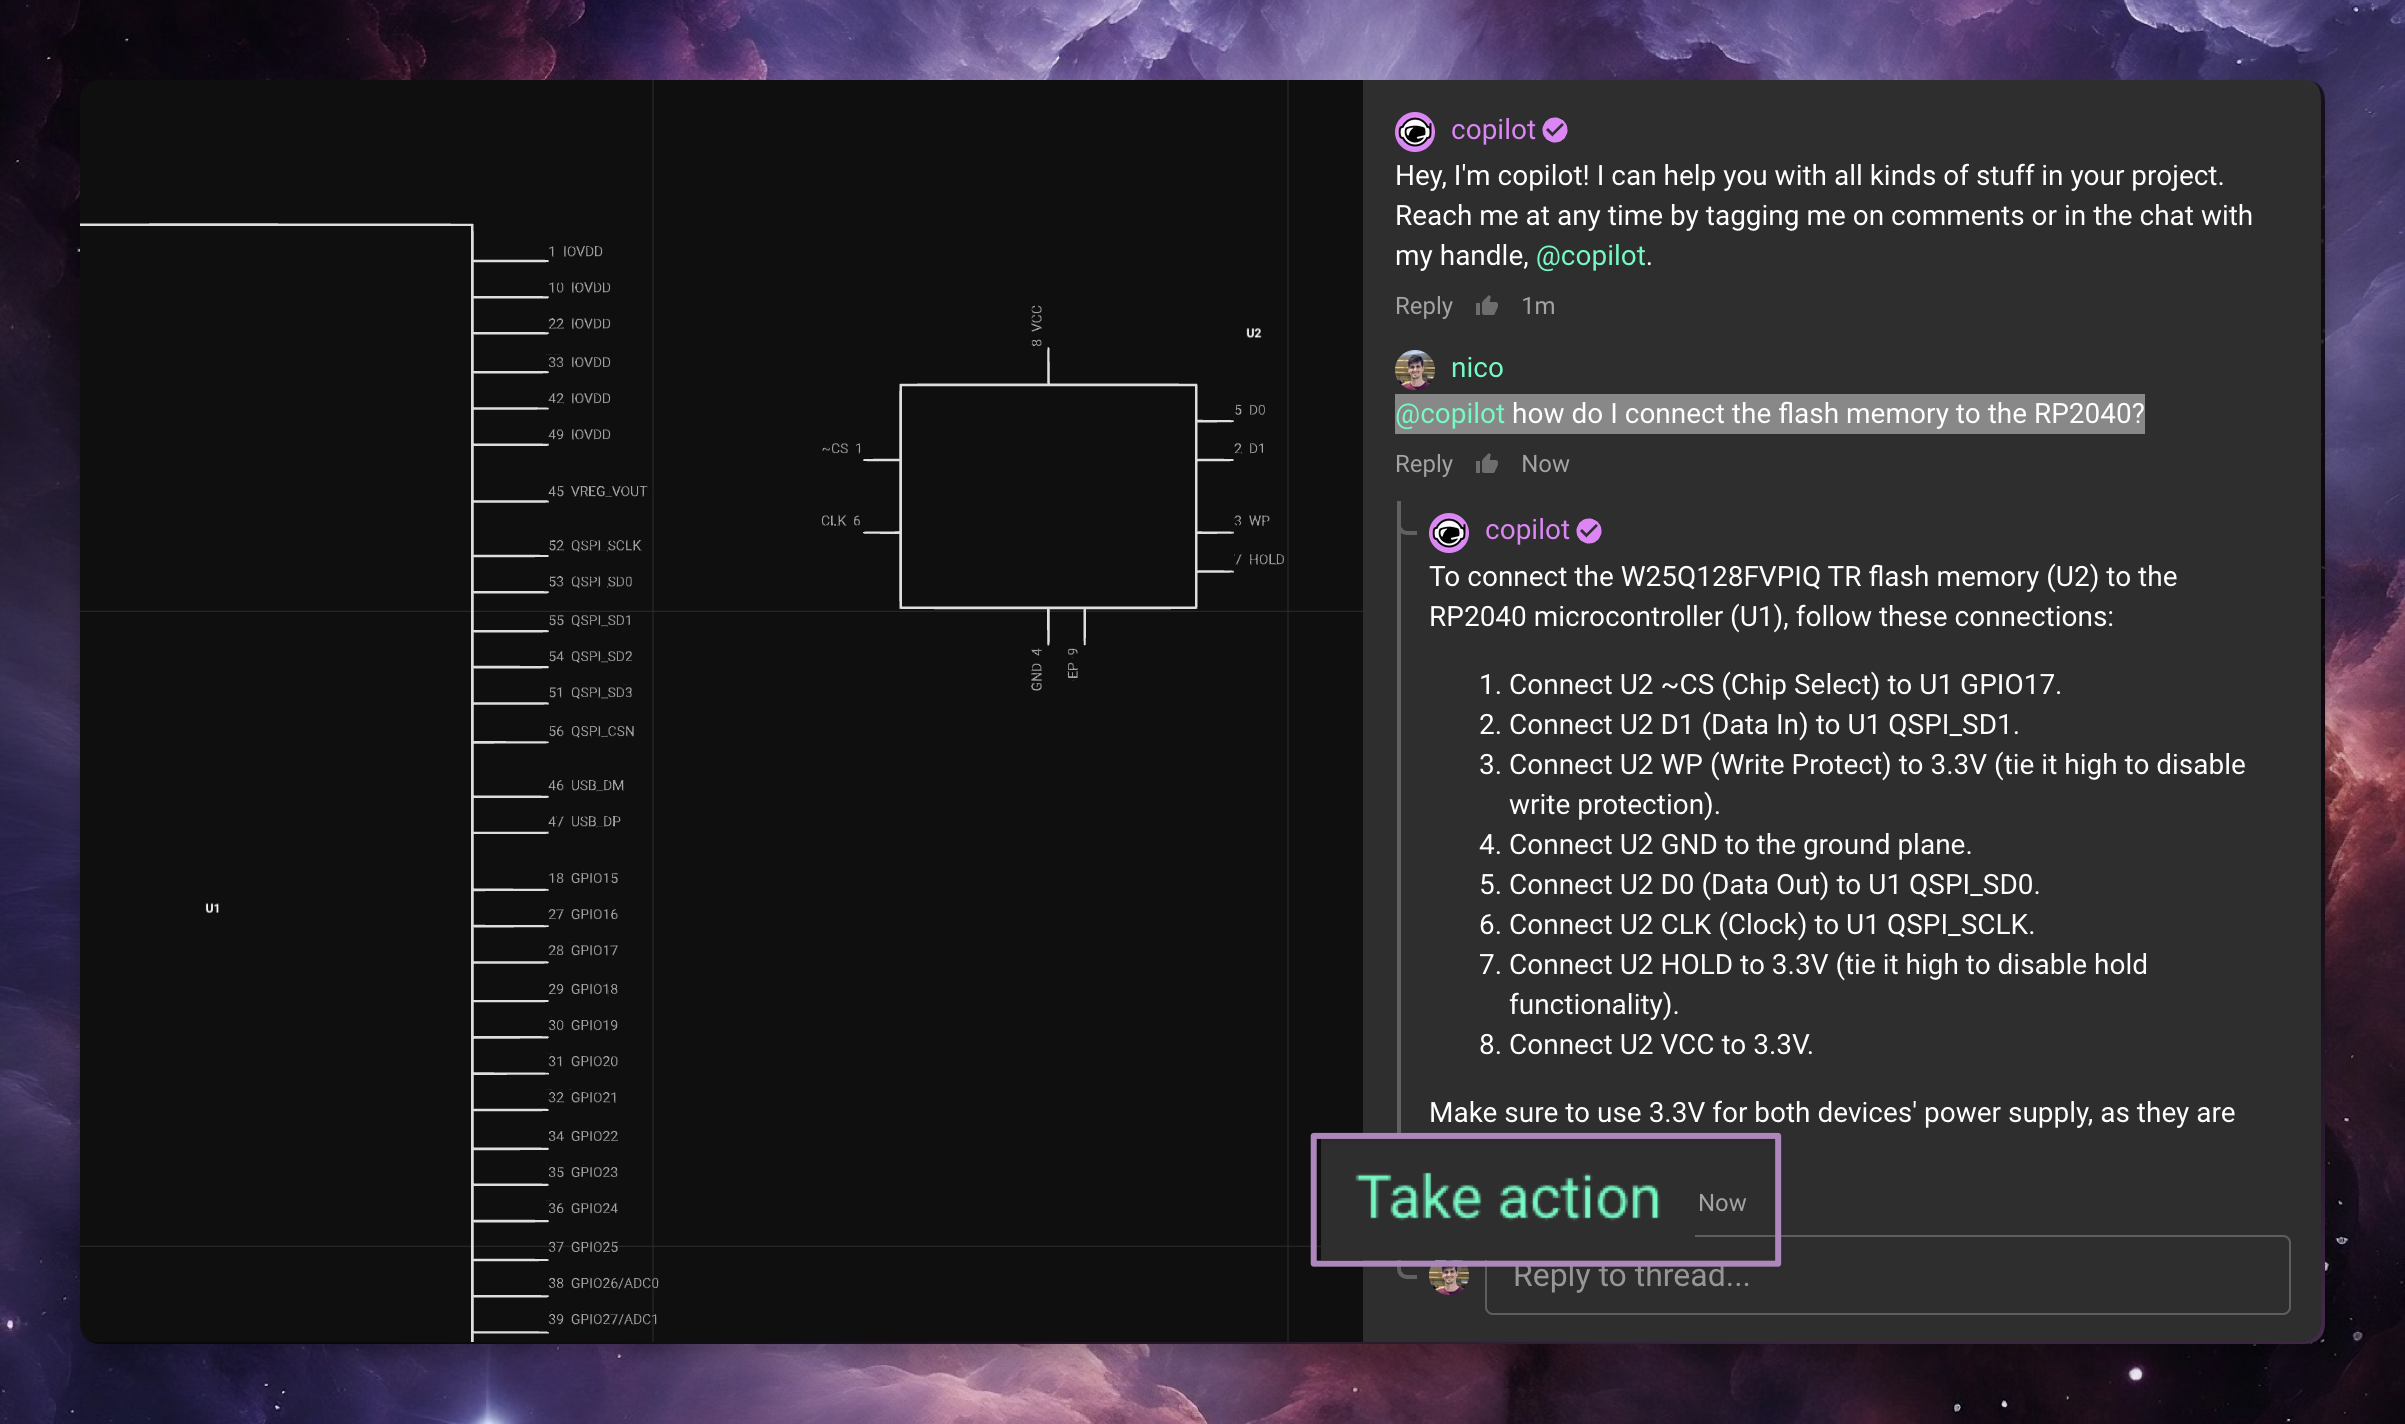Viewport: 2405px width, 1424px height.
Task: Click the copilot avatar beside the intro message
Action: click(1414, 130)
